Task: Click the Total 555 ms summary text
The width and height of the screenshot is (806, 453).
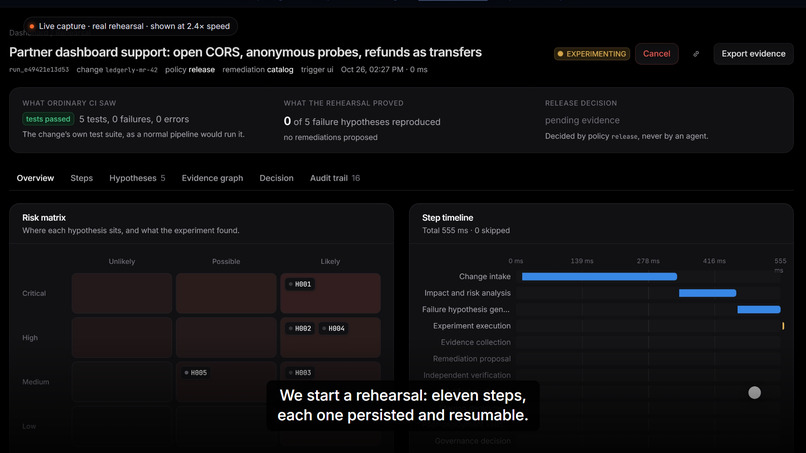Action: point(466,230)
